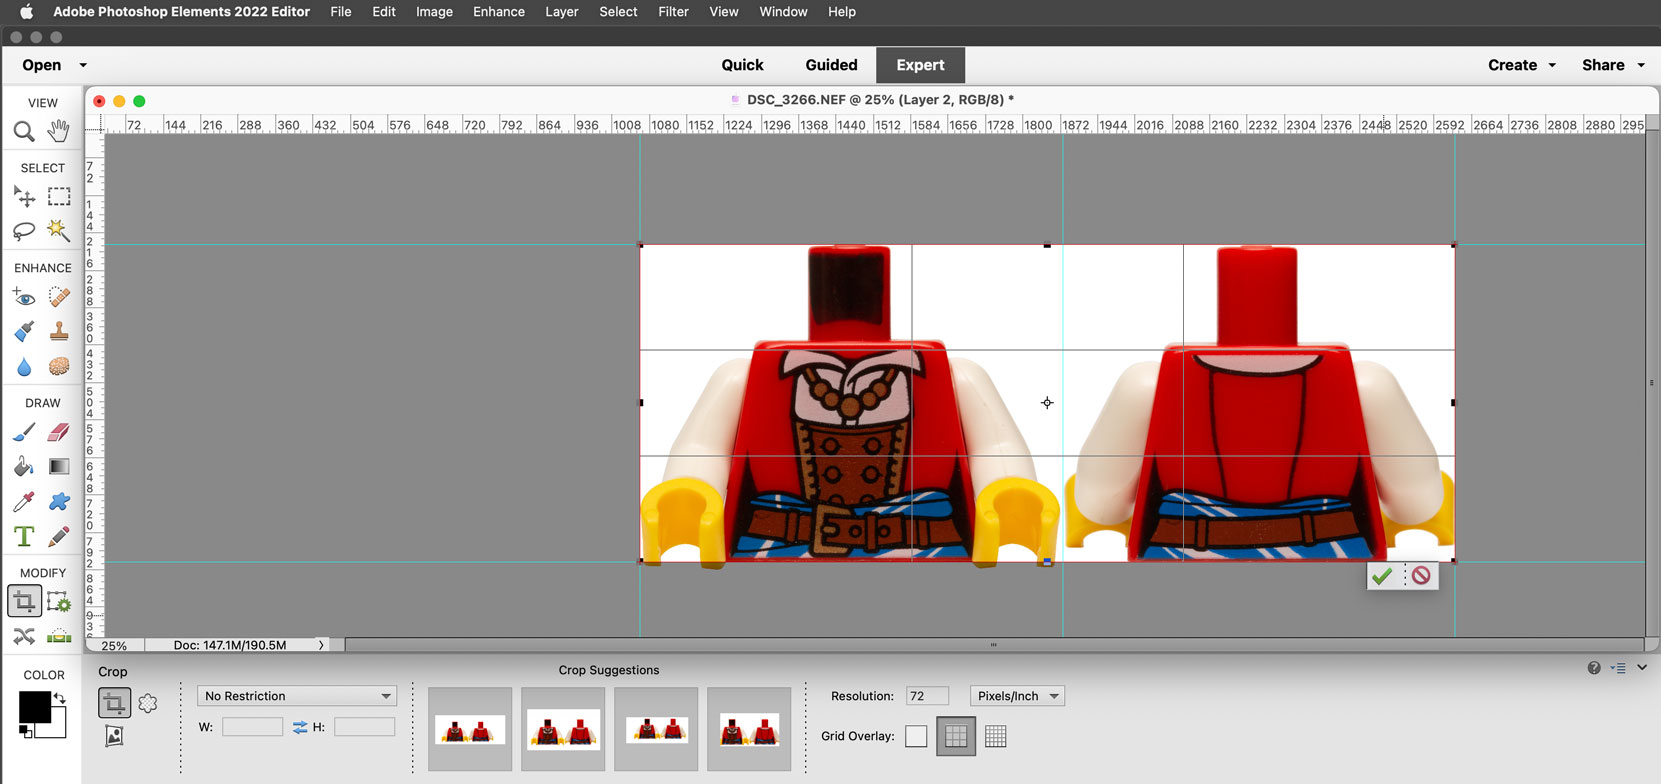Open the Pixels/Inch units dropdown
The image size is (1661, 784).
pyautogui.click(x=1017, y=696)
